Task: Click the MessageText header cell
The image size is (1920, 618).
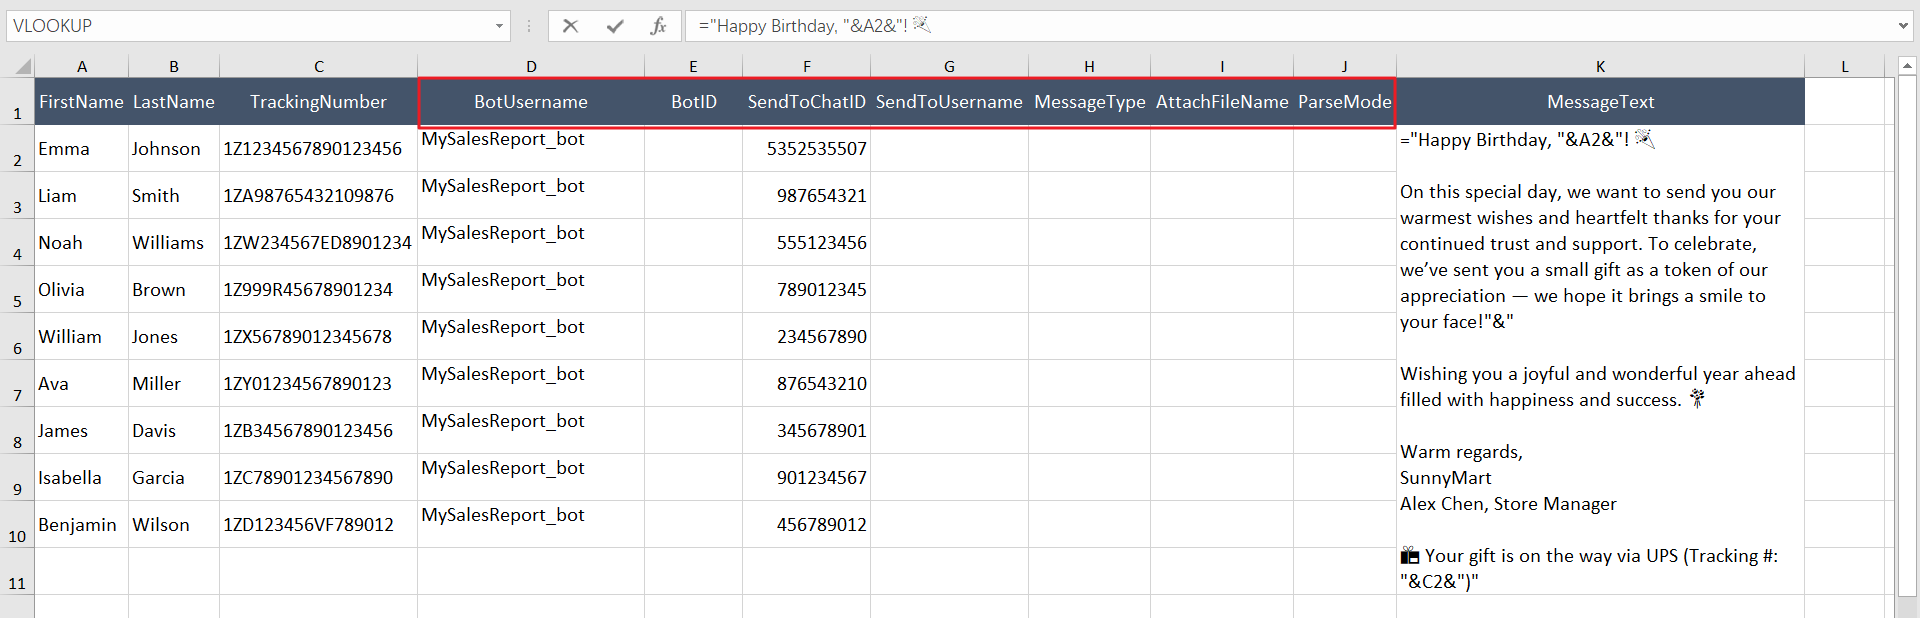Action: pyautogui.click(x=1600, y=102)
